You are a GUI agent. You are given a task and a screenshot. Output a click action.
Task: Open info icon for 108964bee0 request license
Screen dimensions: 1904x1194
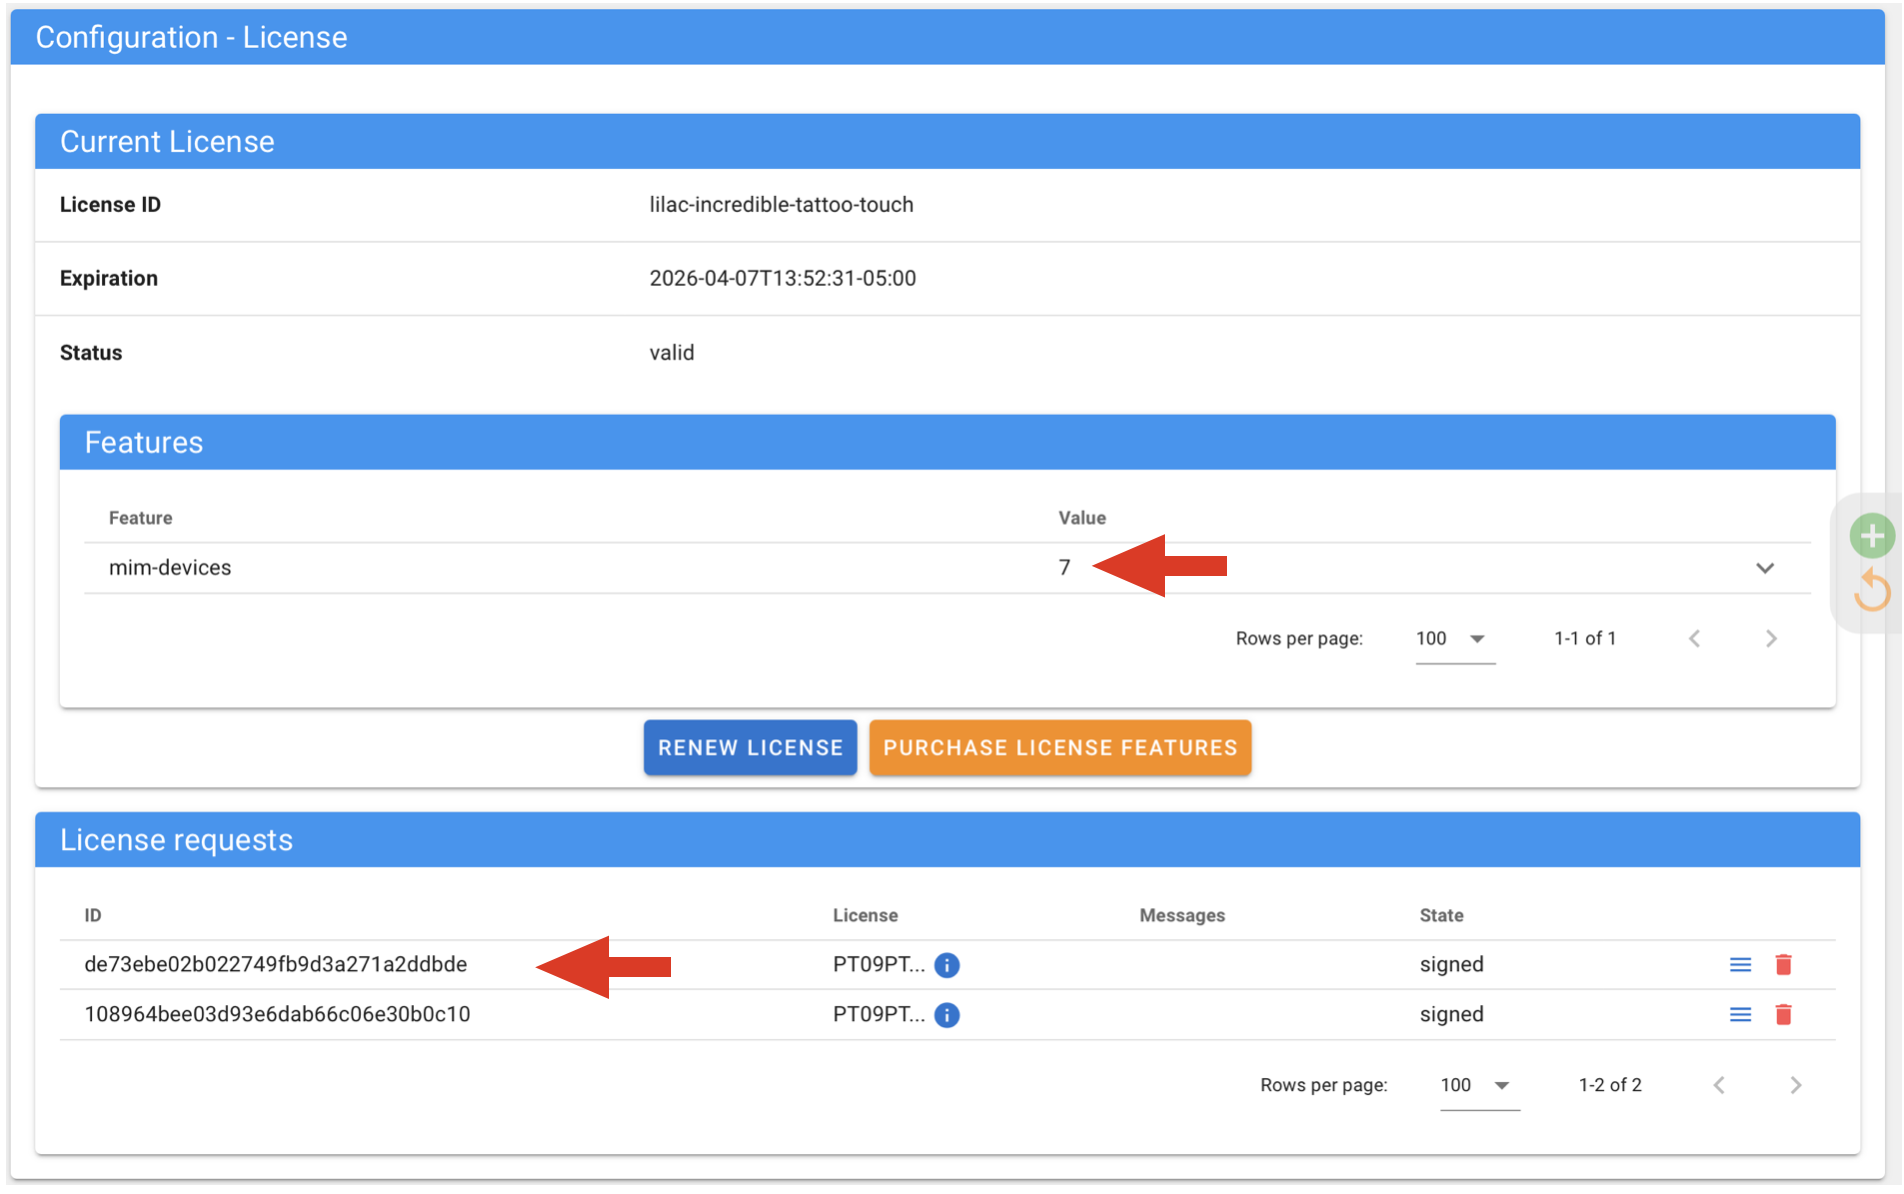[x=946, y=1015]
